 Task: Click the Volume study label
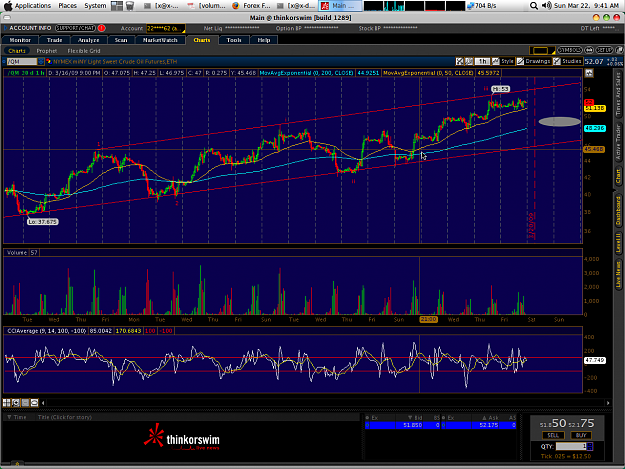17,253
